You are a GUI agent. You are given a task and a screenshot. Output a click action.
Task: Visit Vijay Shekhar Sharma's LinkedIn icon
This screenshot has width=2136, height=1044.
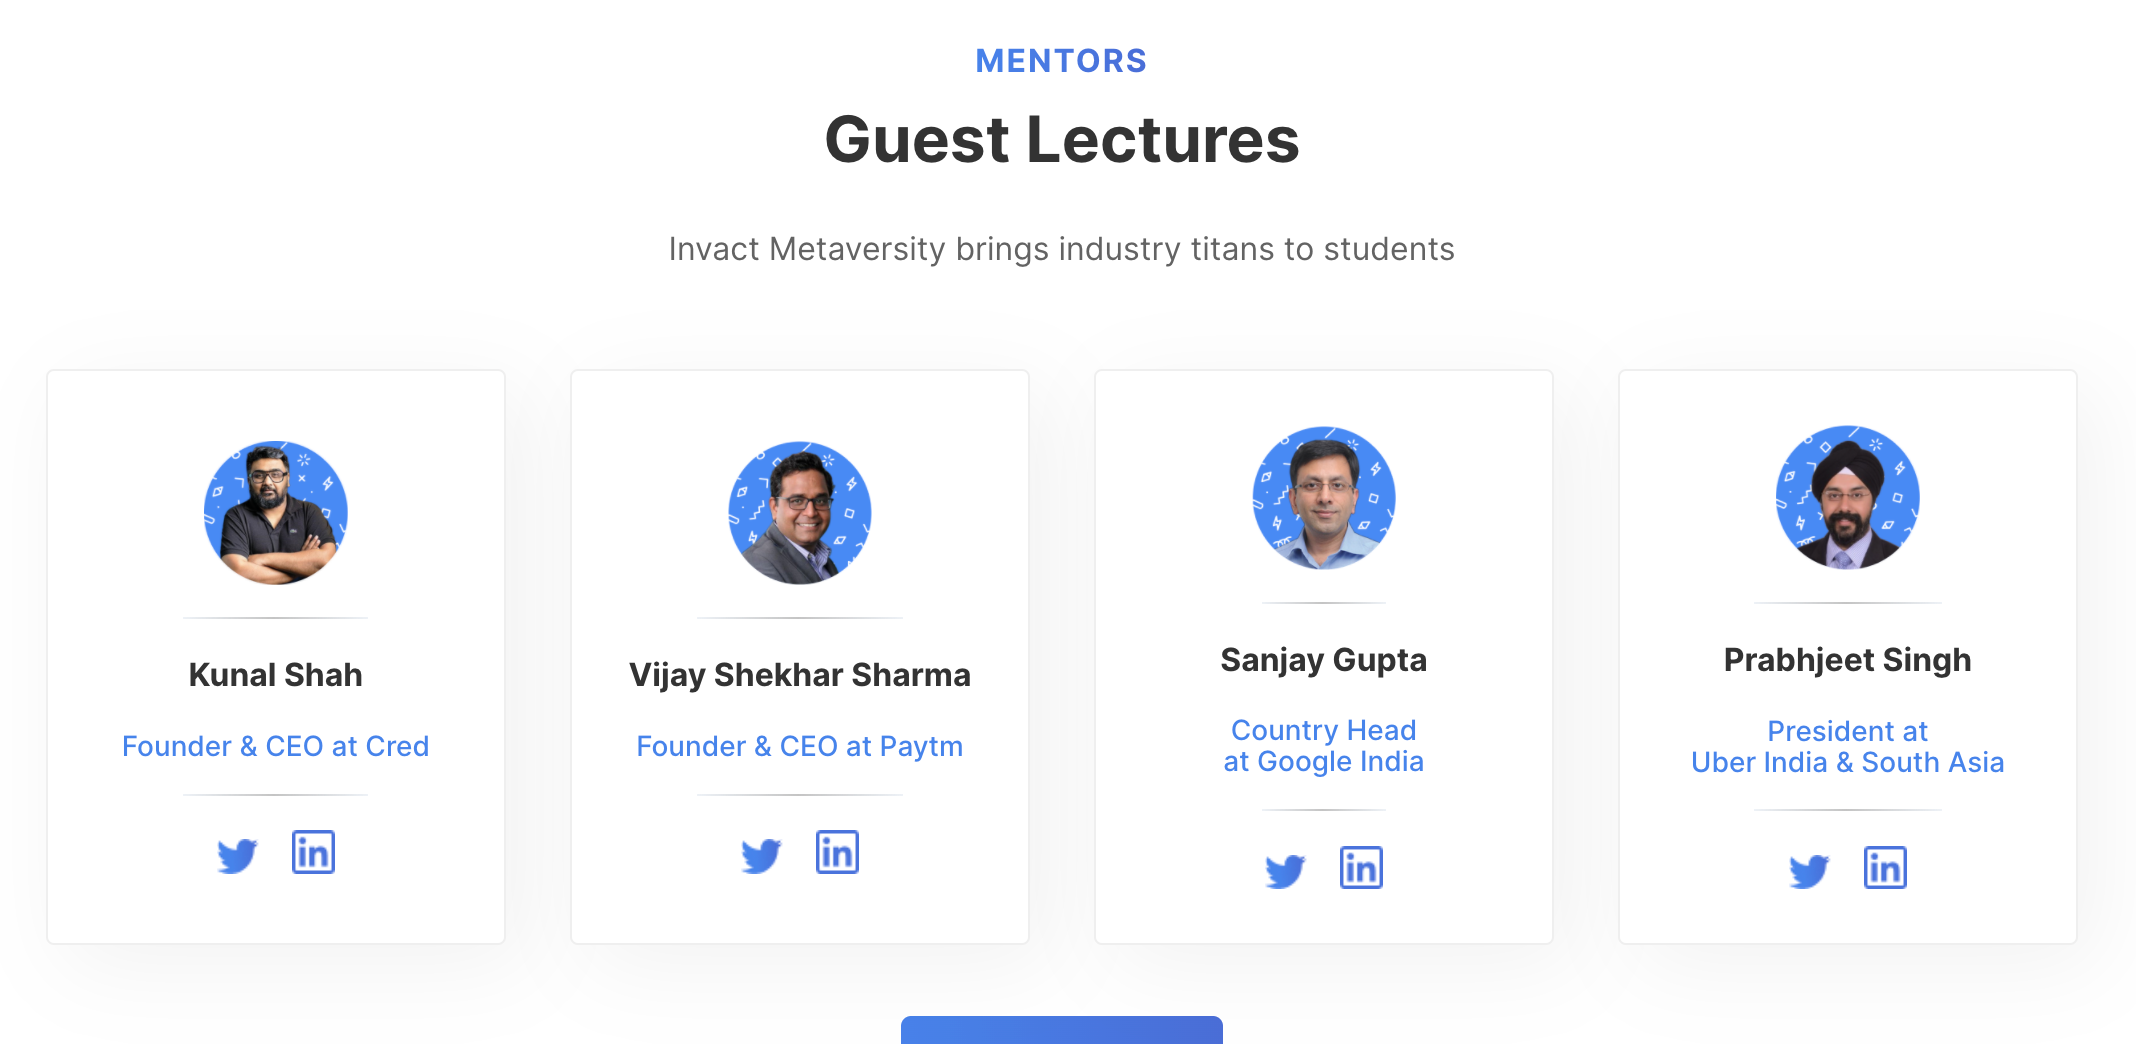(x=837, y=853)
